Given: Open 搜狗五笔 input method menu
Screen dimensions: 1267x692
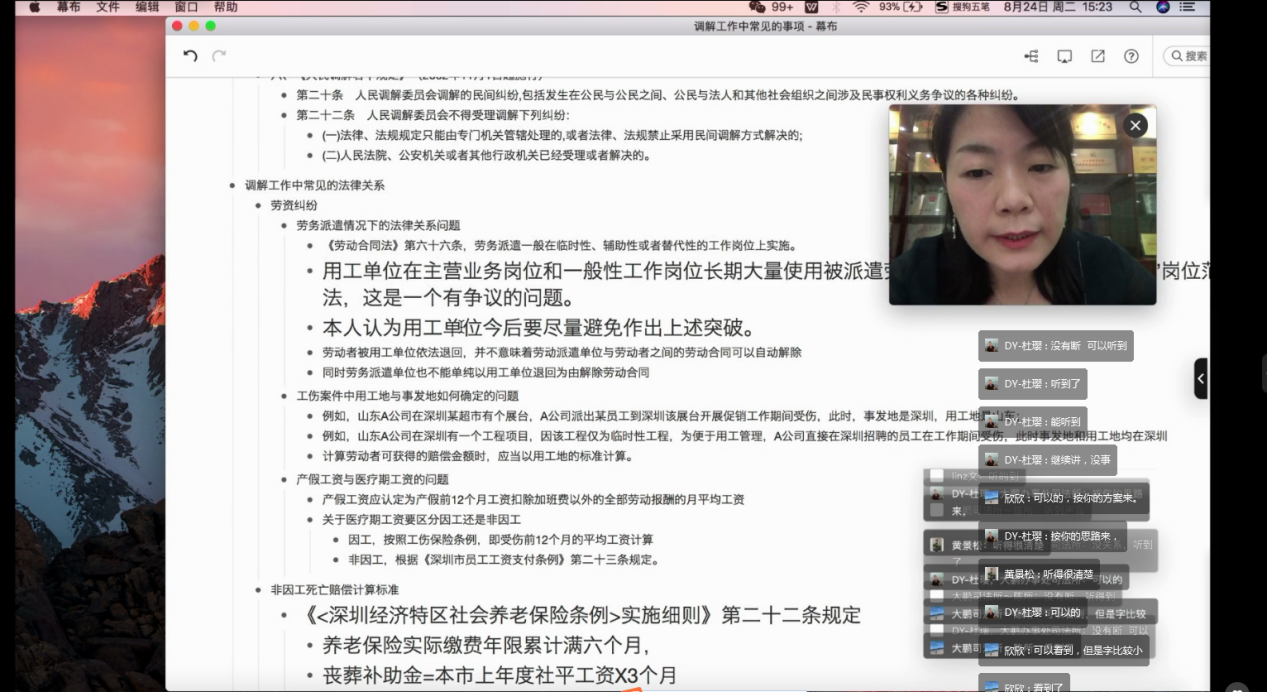Looking at the screenshot, I should tap(962, 7).
